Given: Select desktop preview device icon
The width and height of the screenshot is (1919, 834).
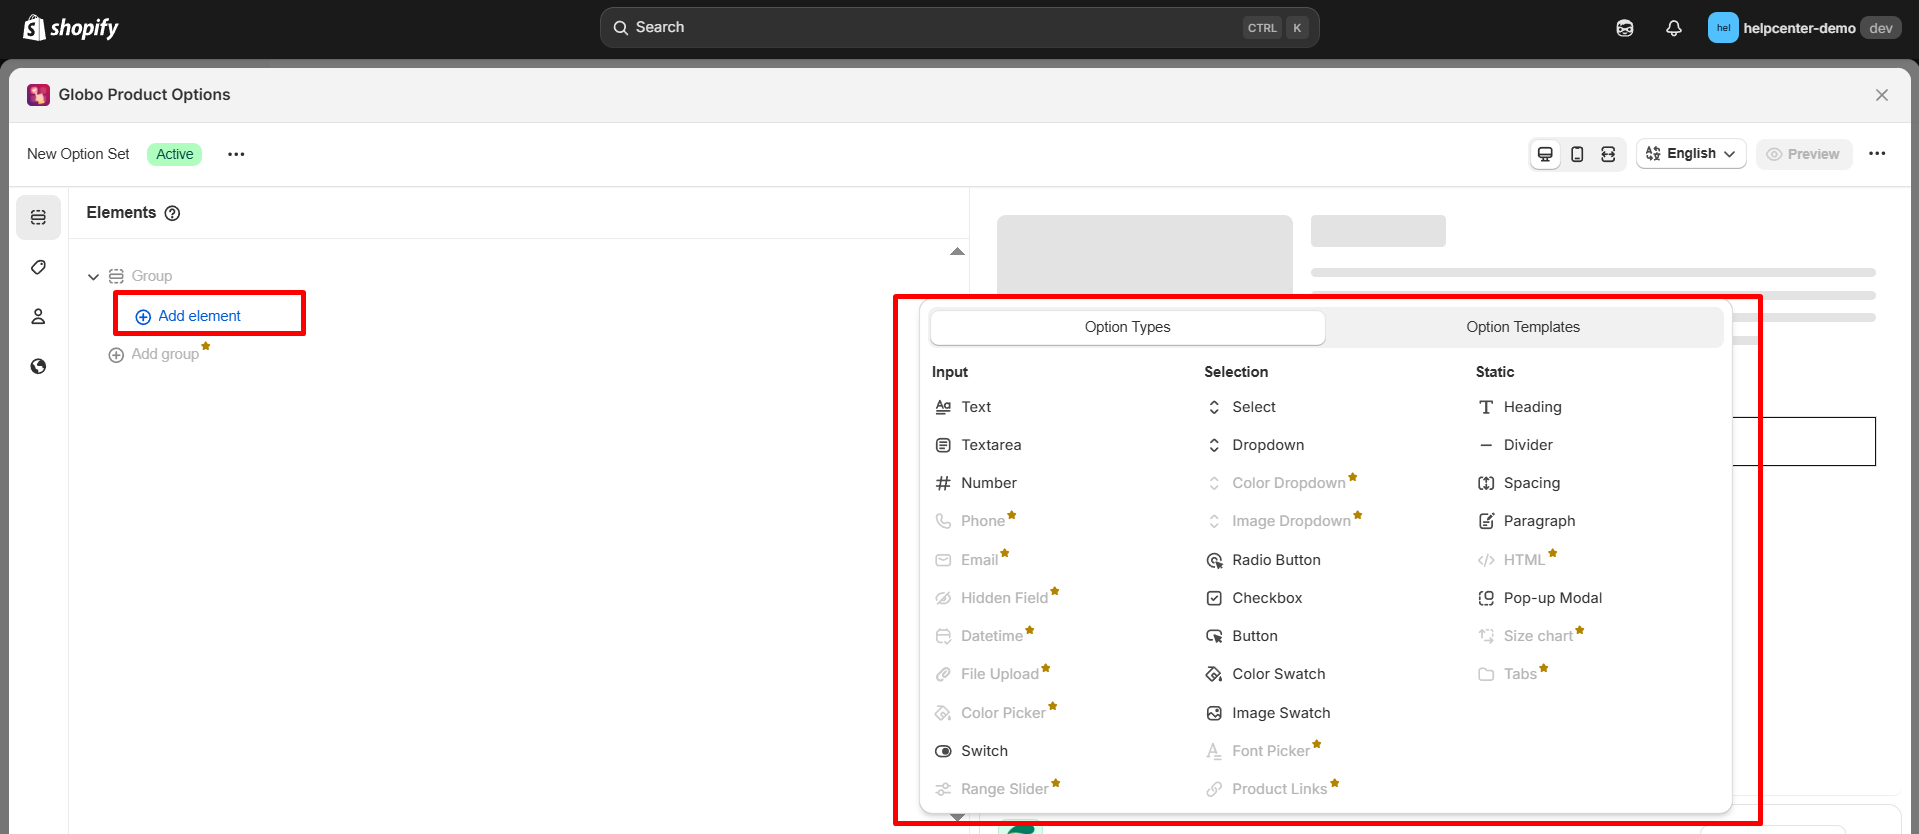Looking at the screenshot, I should 1545,154.
